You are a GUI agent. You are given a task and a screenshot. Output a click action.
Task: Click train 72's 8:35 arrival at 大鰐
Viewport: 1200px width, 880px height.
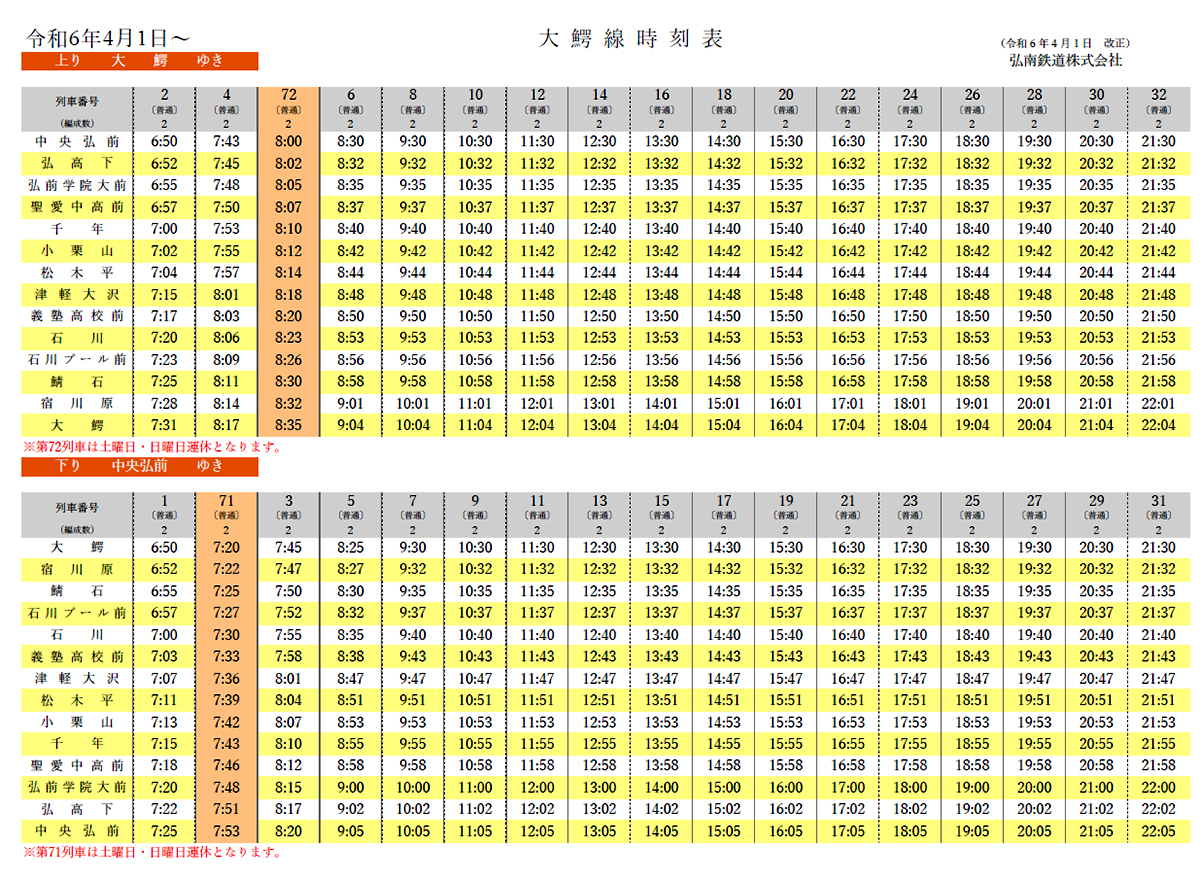tap(288, 425)
